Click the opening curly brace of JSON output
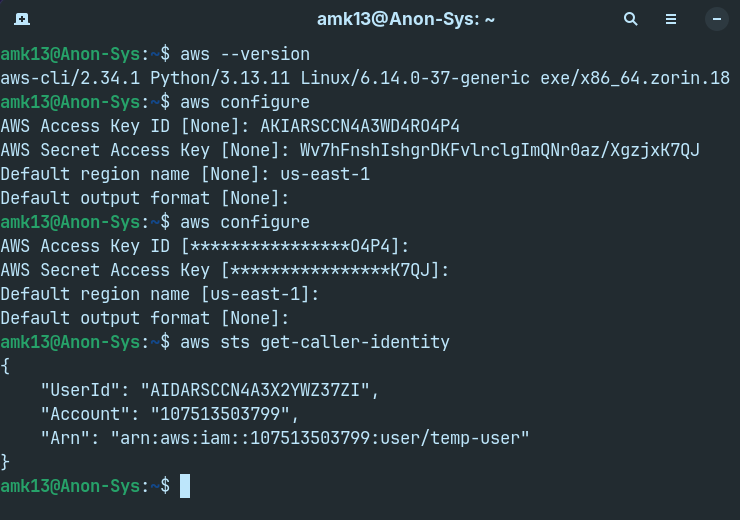Image resolution: width=740 pixels, height=520 pixels. (6, 366)
